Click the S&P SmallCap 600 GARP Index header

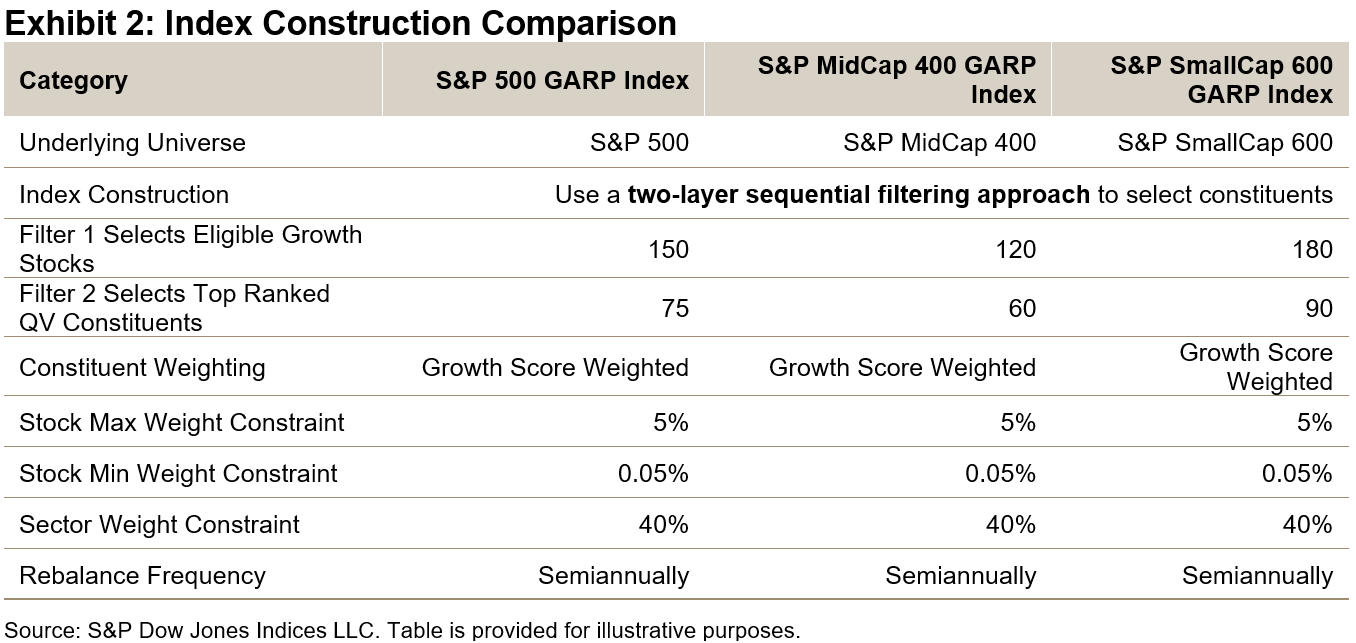1221,80
